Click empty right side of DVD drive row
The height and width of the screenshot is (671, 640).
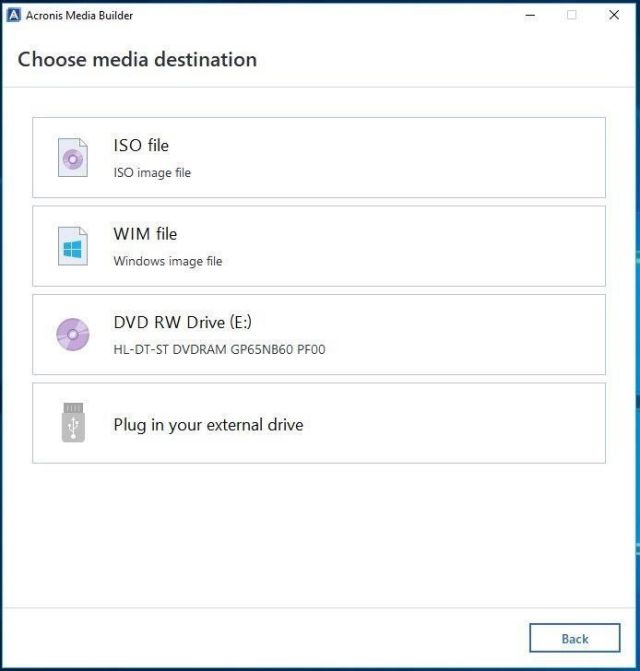coord(480,334)
